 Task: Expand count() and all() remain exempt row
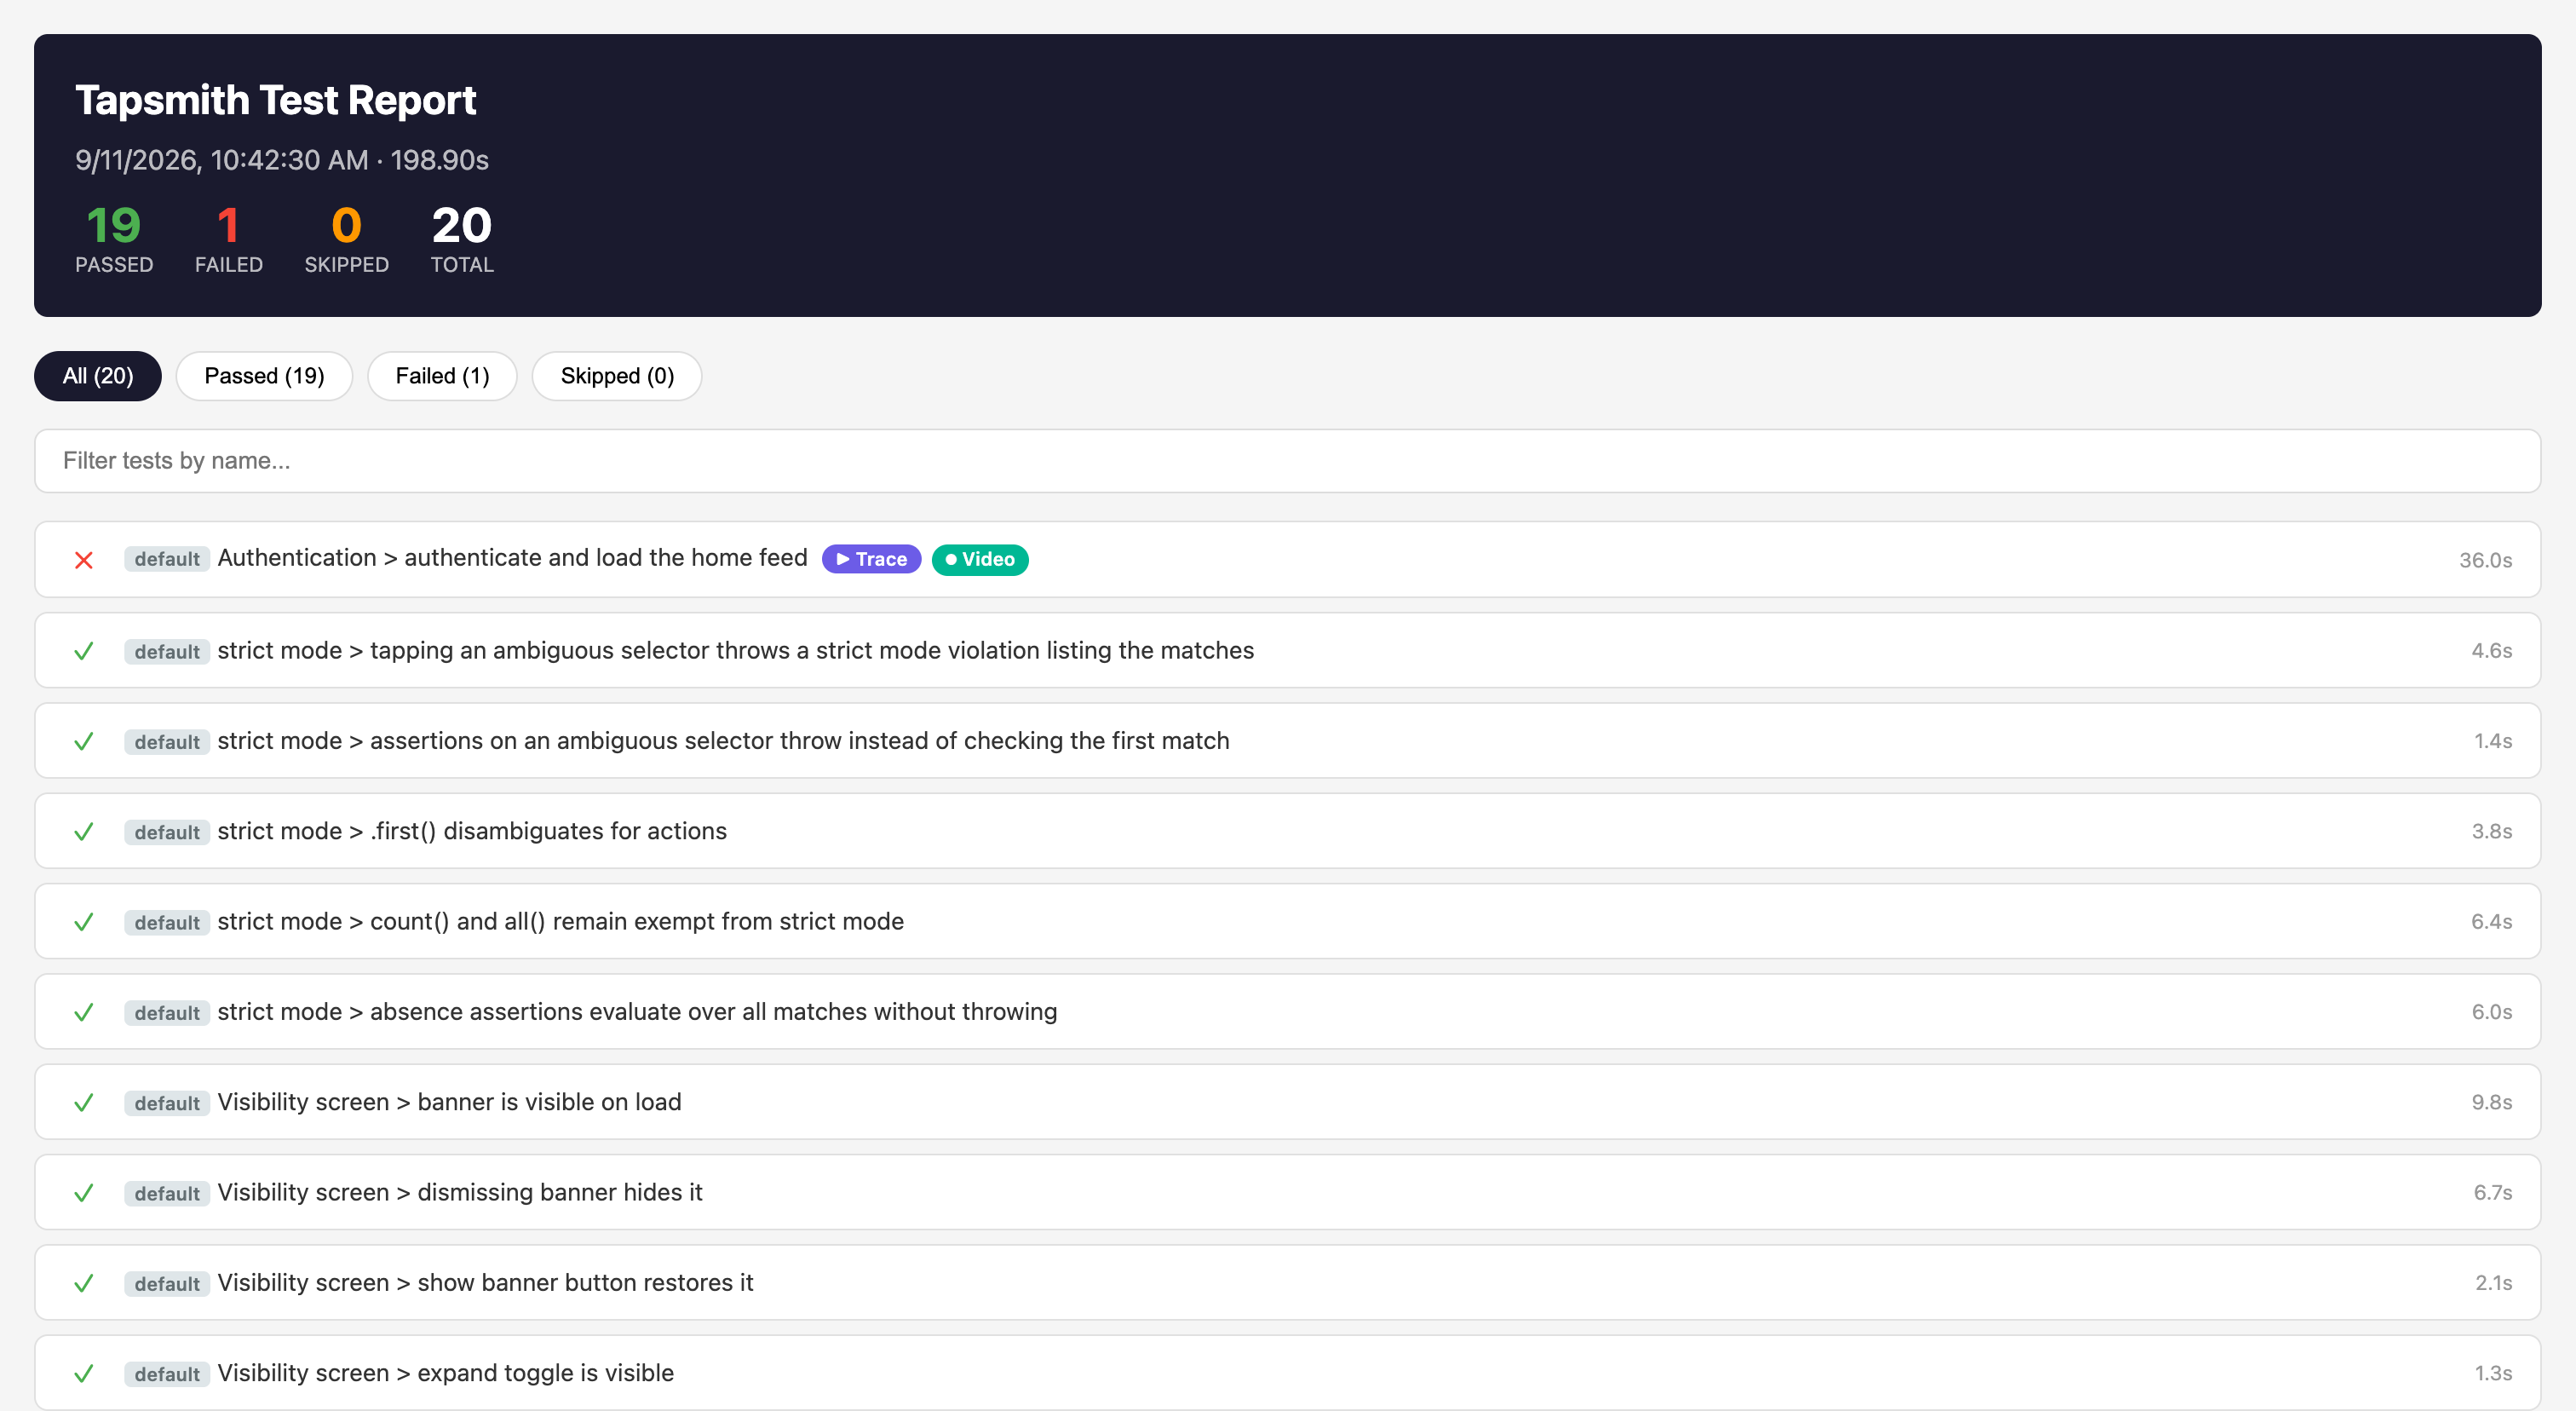(x=1287, y=921)
